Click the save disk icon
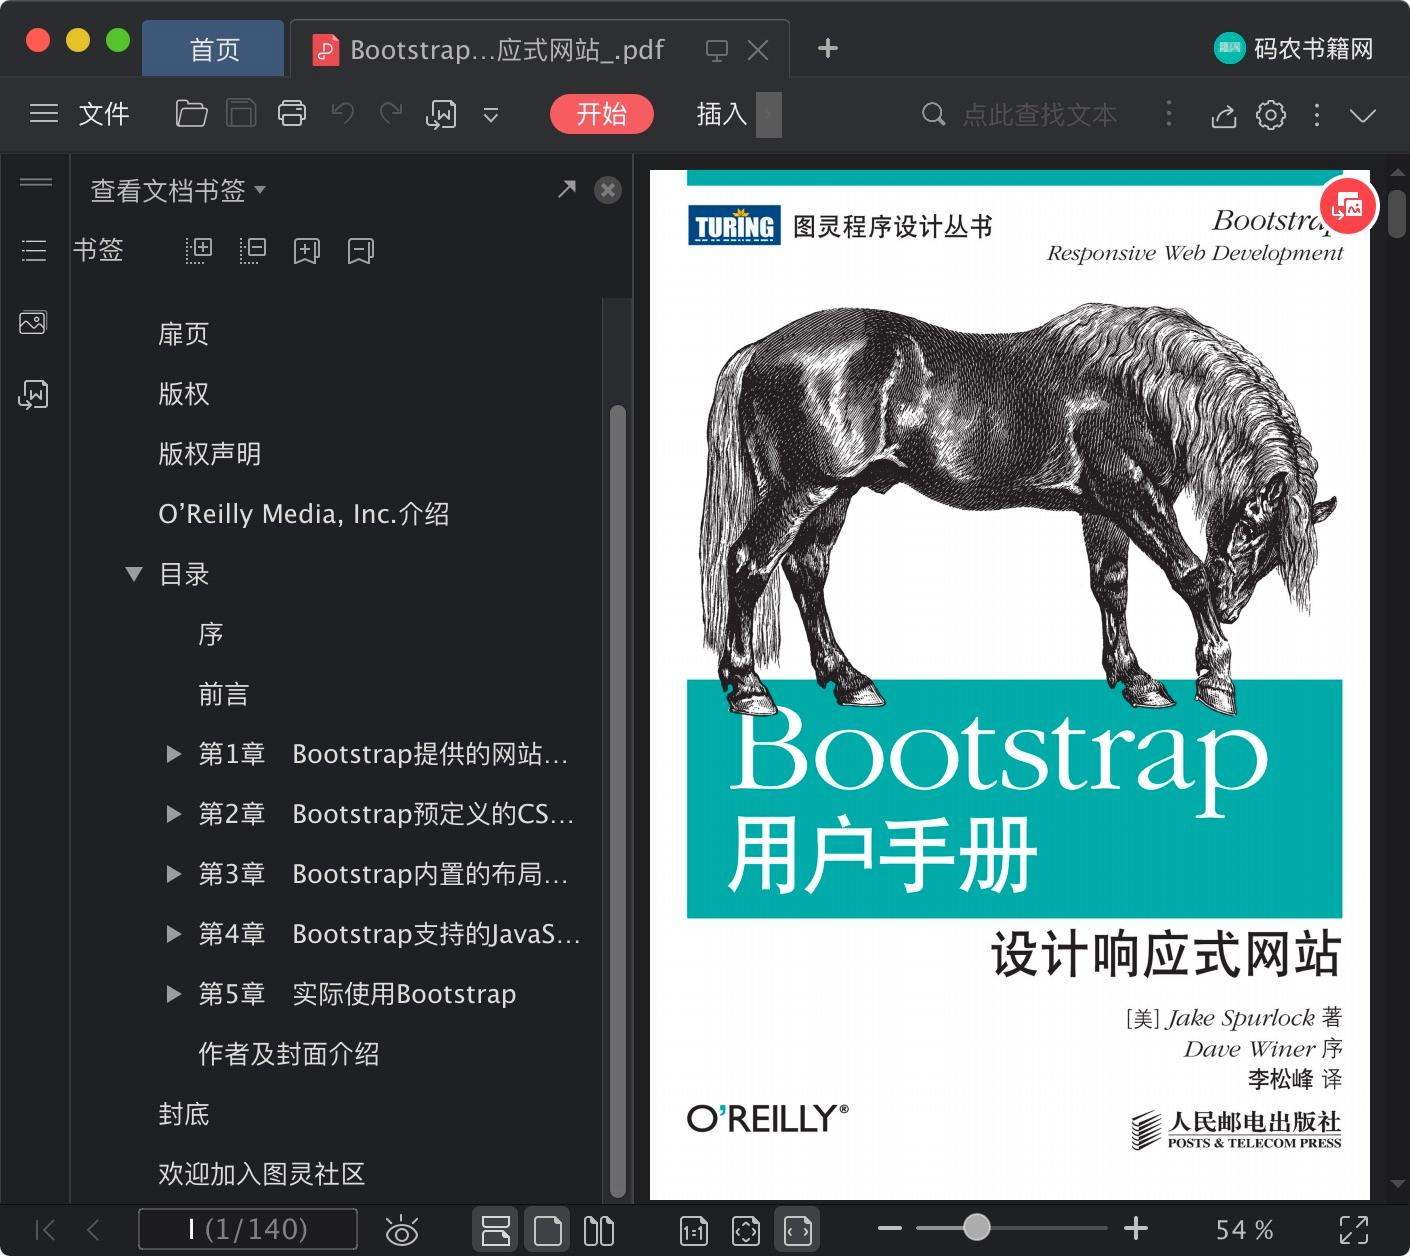This screenshot has width=1410, height=1256. point(241,114)
